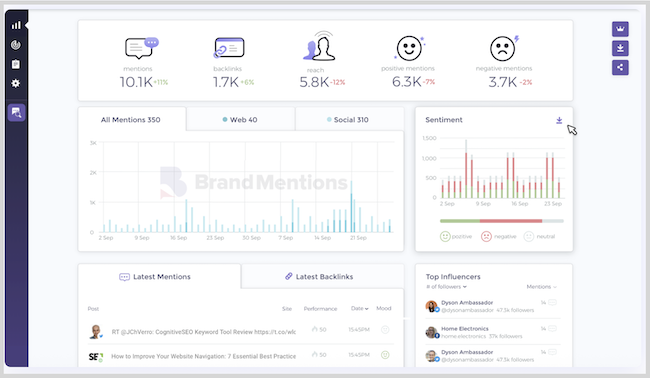Open the Latest Backlinks tab
Screen dimensions: 650x378
coord(323,276)
